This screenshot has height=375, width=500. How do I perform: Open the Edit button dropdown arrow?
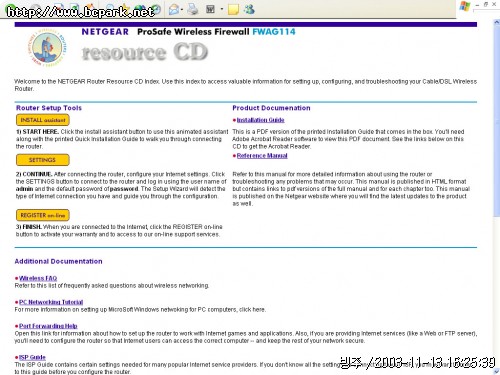222,9
